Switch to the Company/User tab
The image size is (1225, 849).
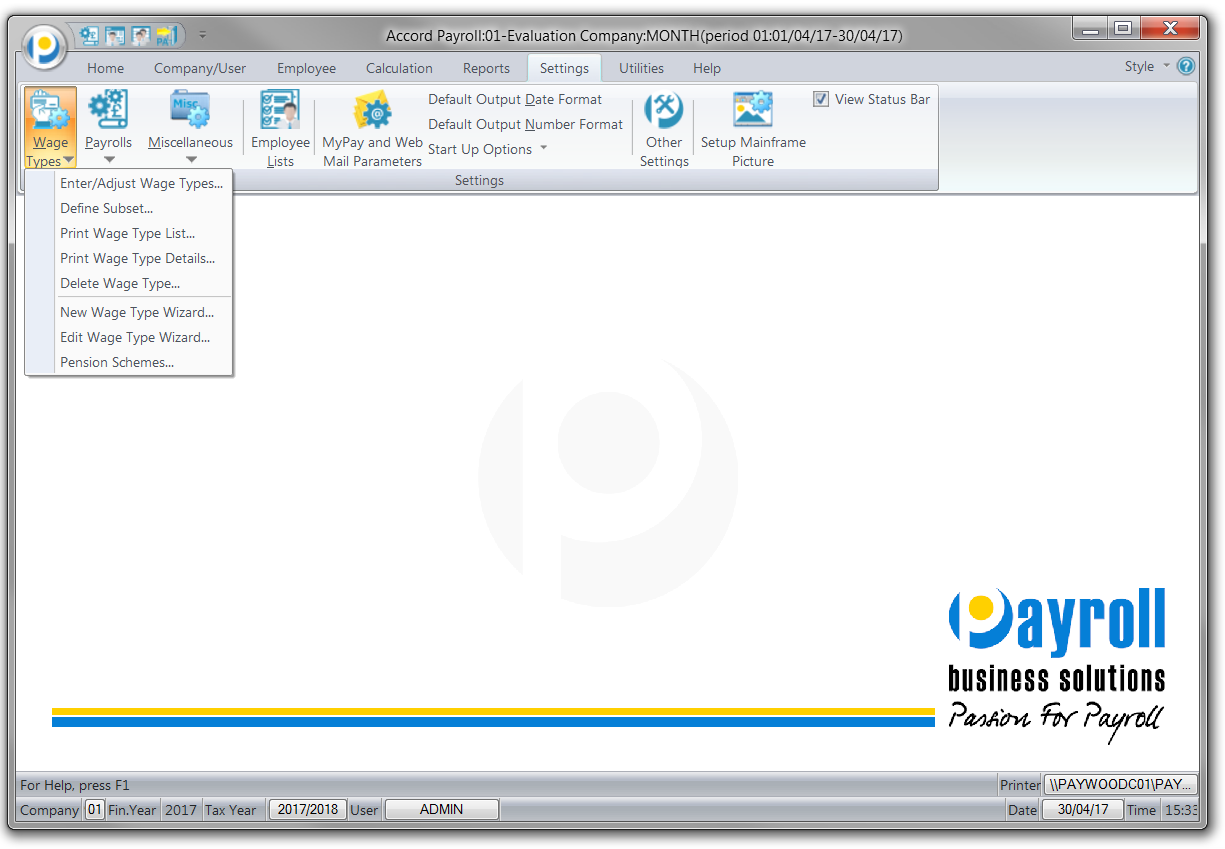click(200, 68)
